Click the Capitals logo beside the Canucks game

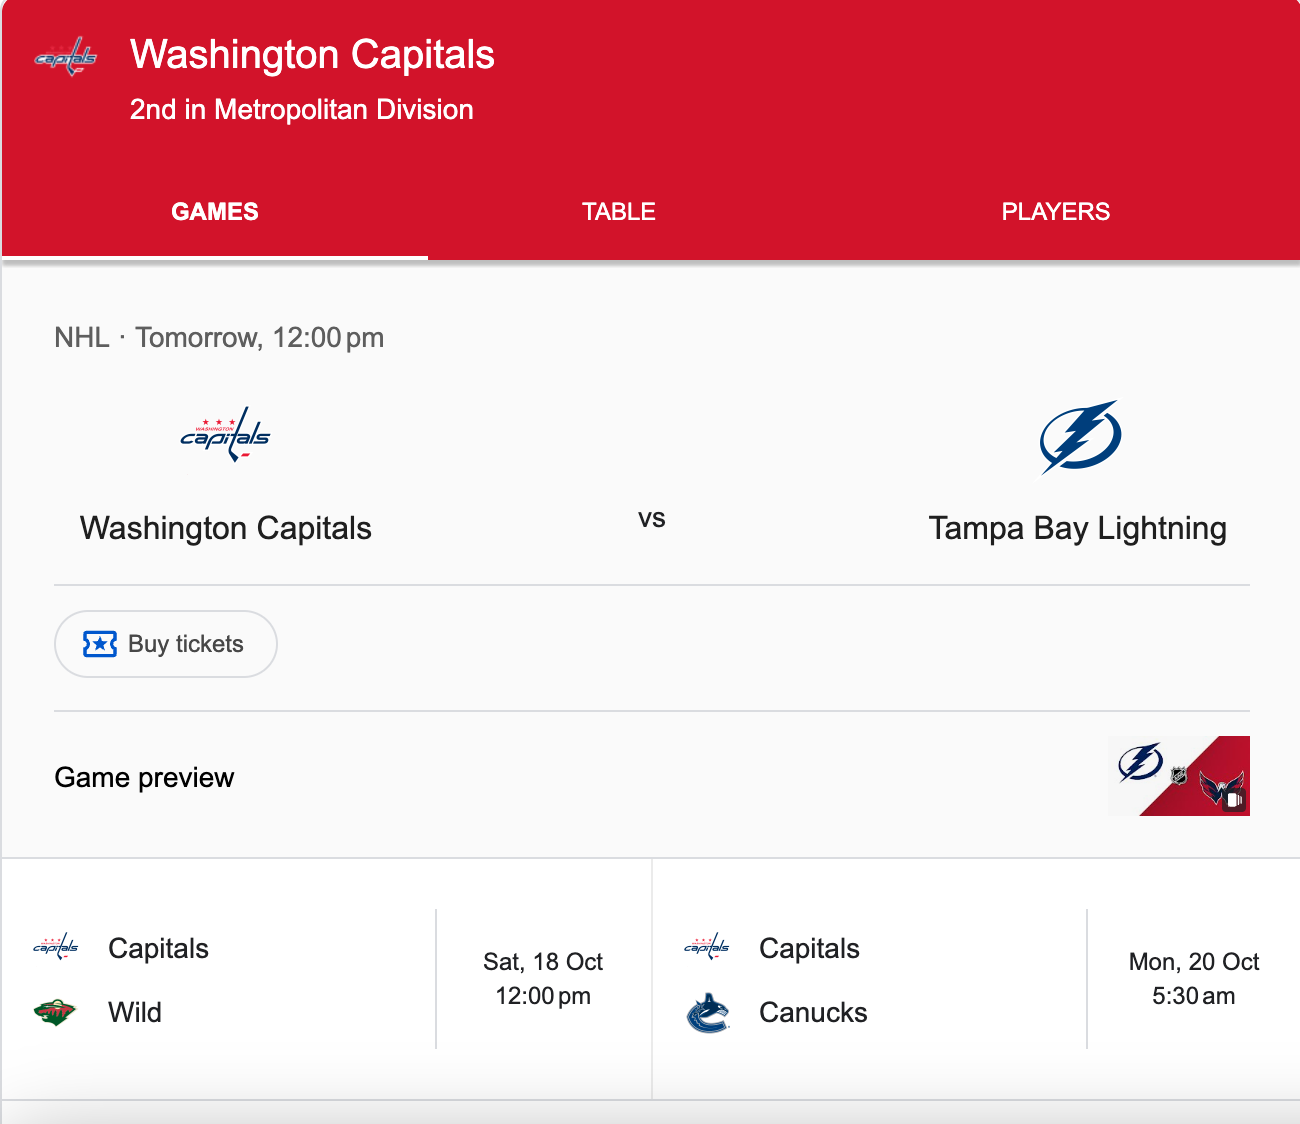click(x=707, y=947)
